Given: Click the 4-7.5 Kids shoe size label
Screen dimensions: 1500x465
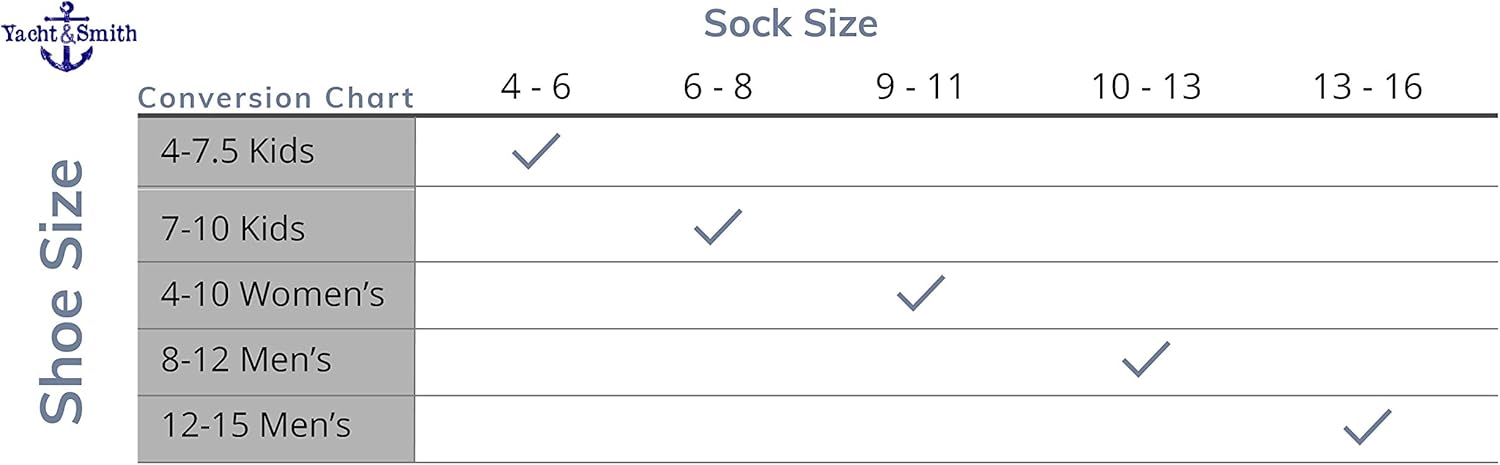Looking at the screenshot, I should pyautogui.click(x=238, y=151).
